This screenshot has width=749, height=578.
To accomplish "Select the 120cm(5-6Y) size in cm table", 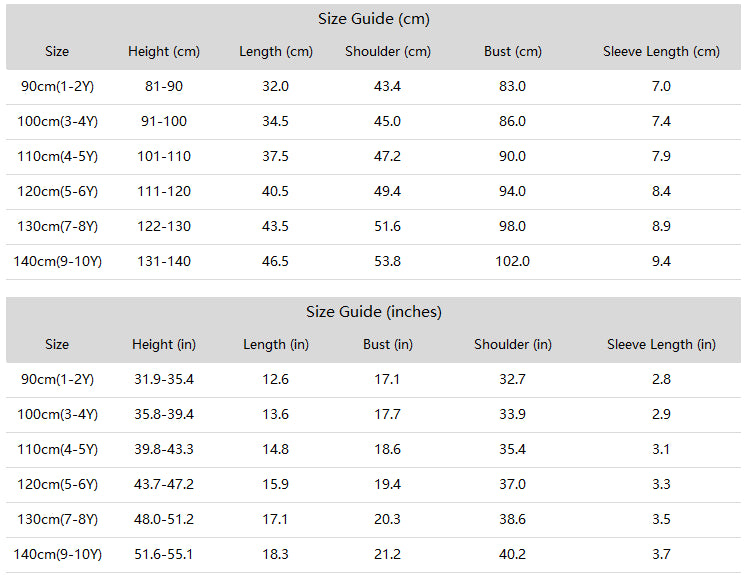I will 57,192.
